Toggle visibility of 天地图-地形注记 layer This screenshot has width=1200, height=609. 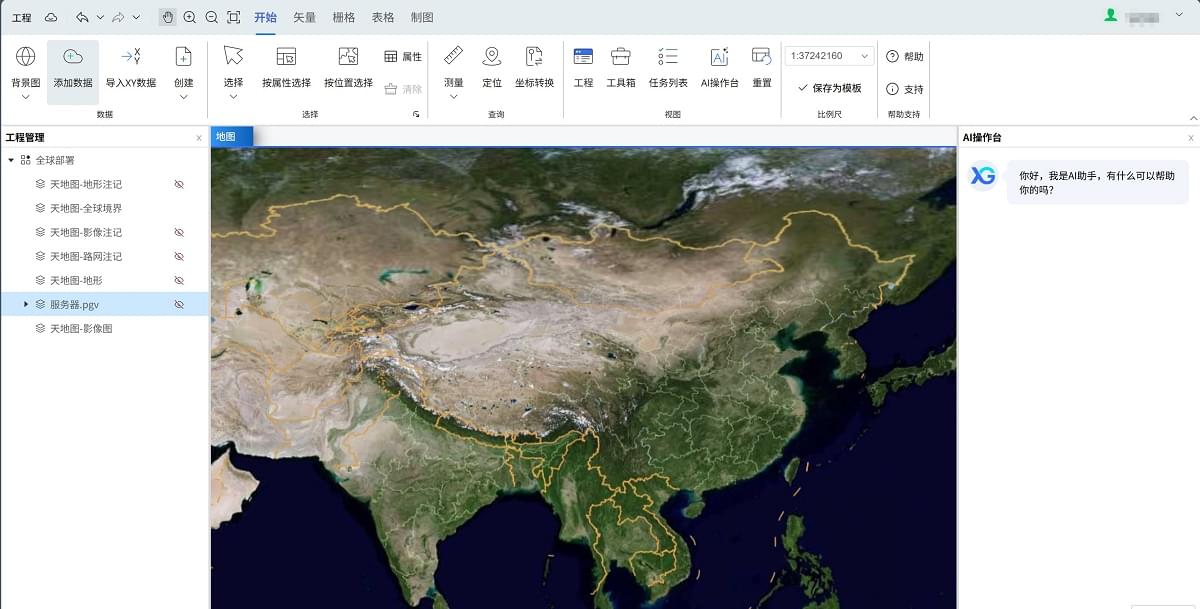click(x=180, y=185)
